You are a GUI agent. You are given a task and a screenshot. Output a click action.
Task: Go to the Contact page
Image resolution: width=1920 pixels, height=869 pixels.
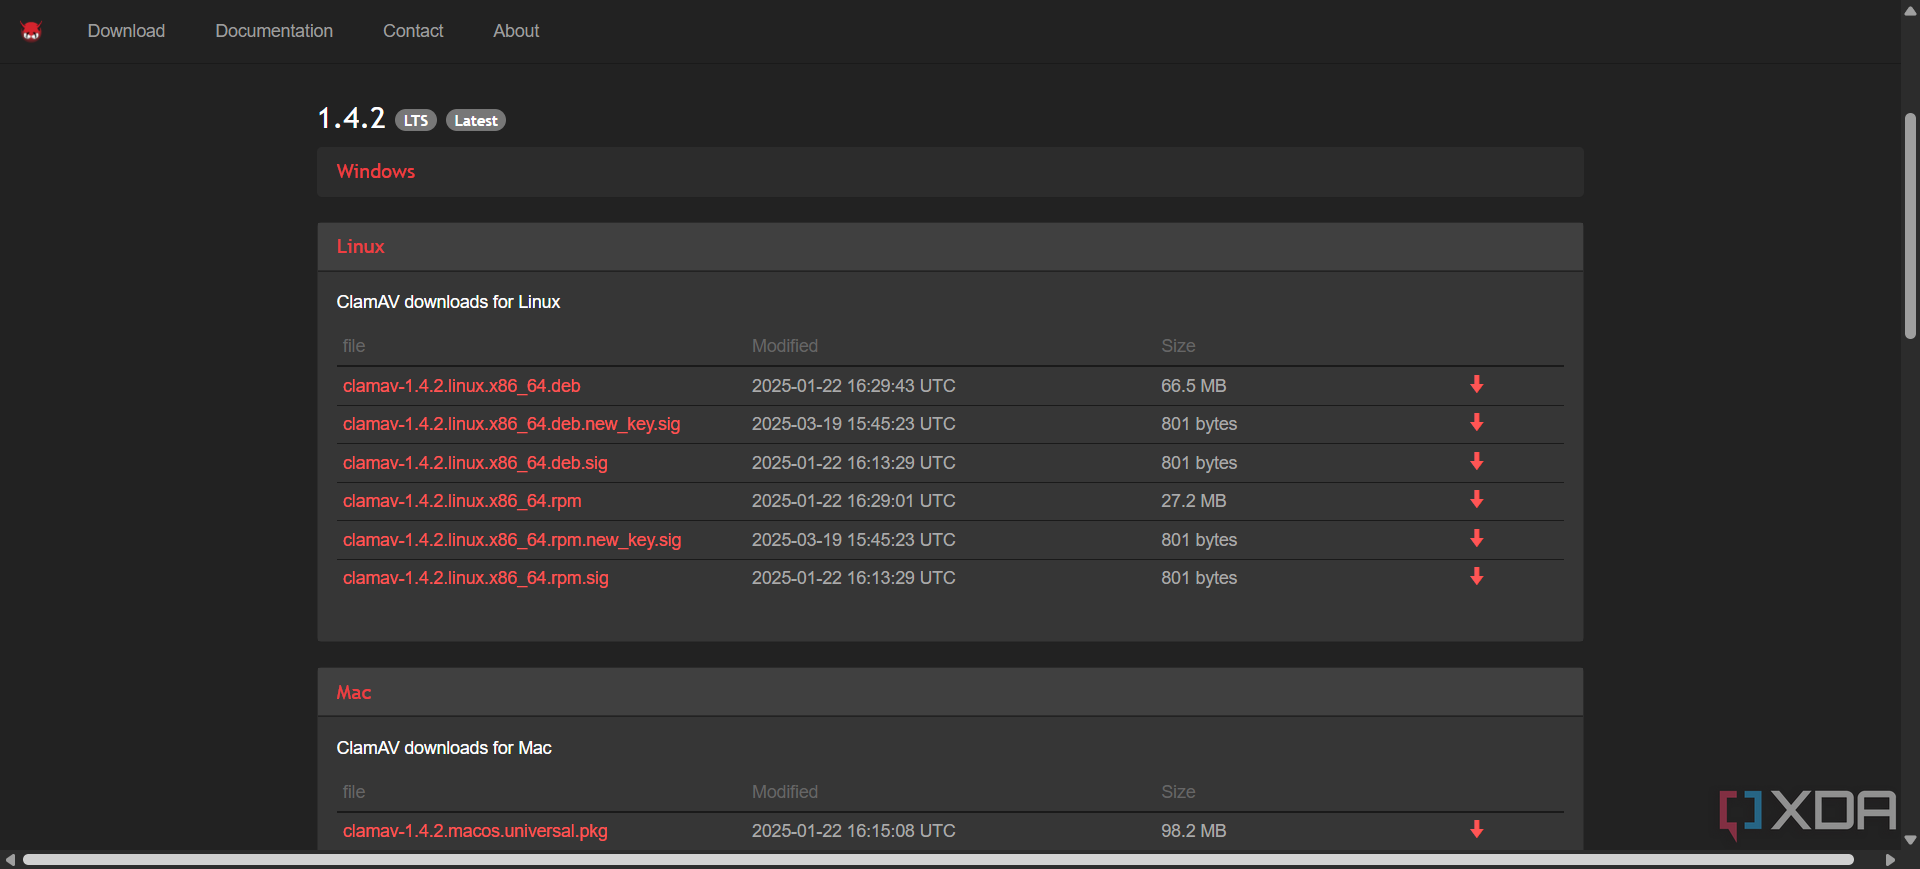pos(413,31)
